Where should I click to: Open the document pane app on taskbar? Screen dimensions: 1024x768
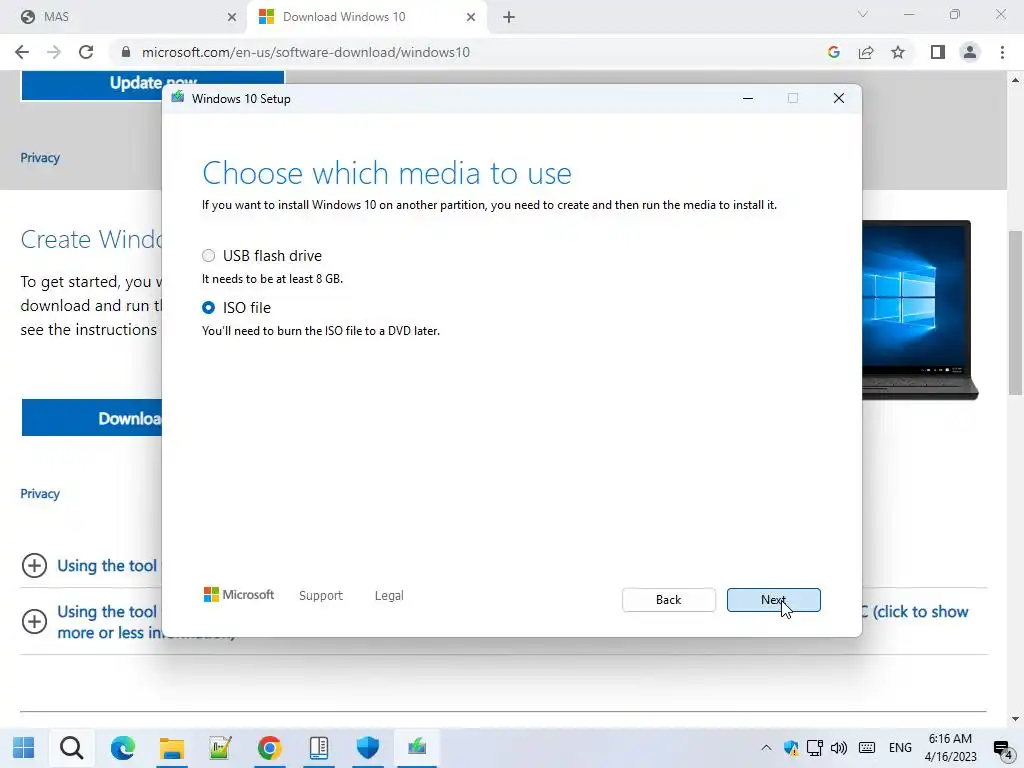coord(319,747)
